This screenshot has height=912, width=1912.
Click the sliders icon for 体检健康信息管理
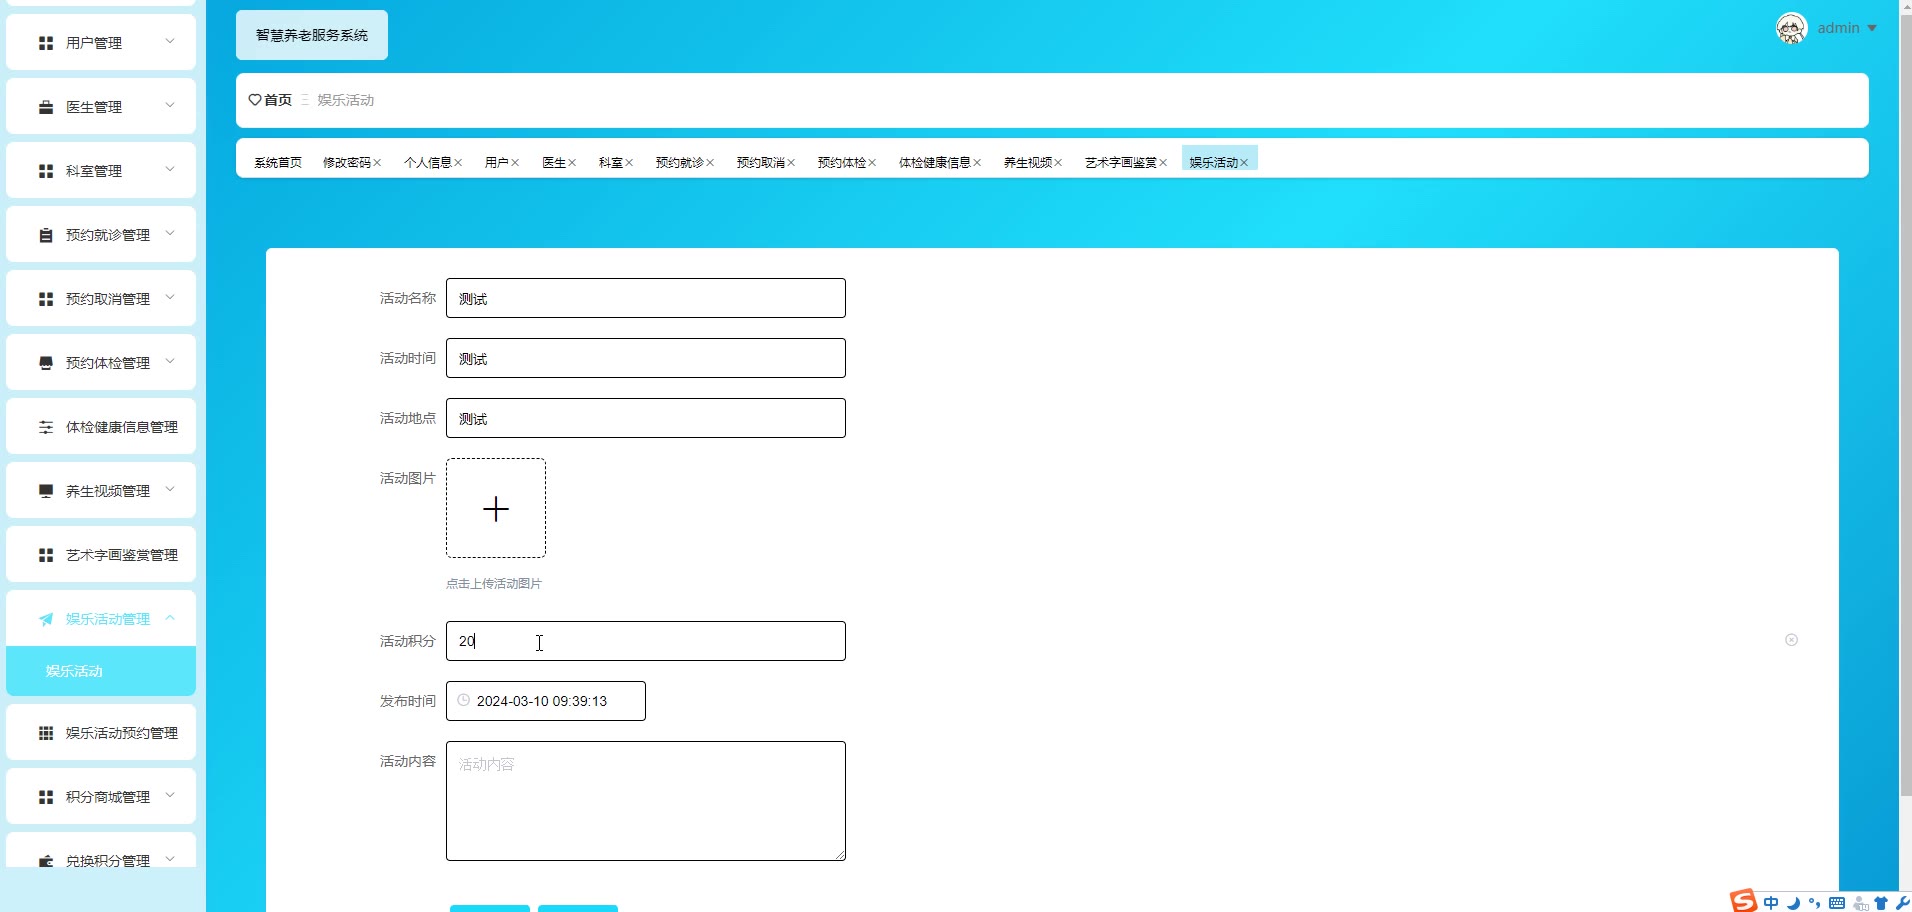point(46,427)
